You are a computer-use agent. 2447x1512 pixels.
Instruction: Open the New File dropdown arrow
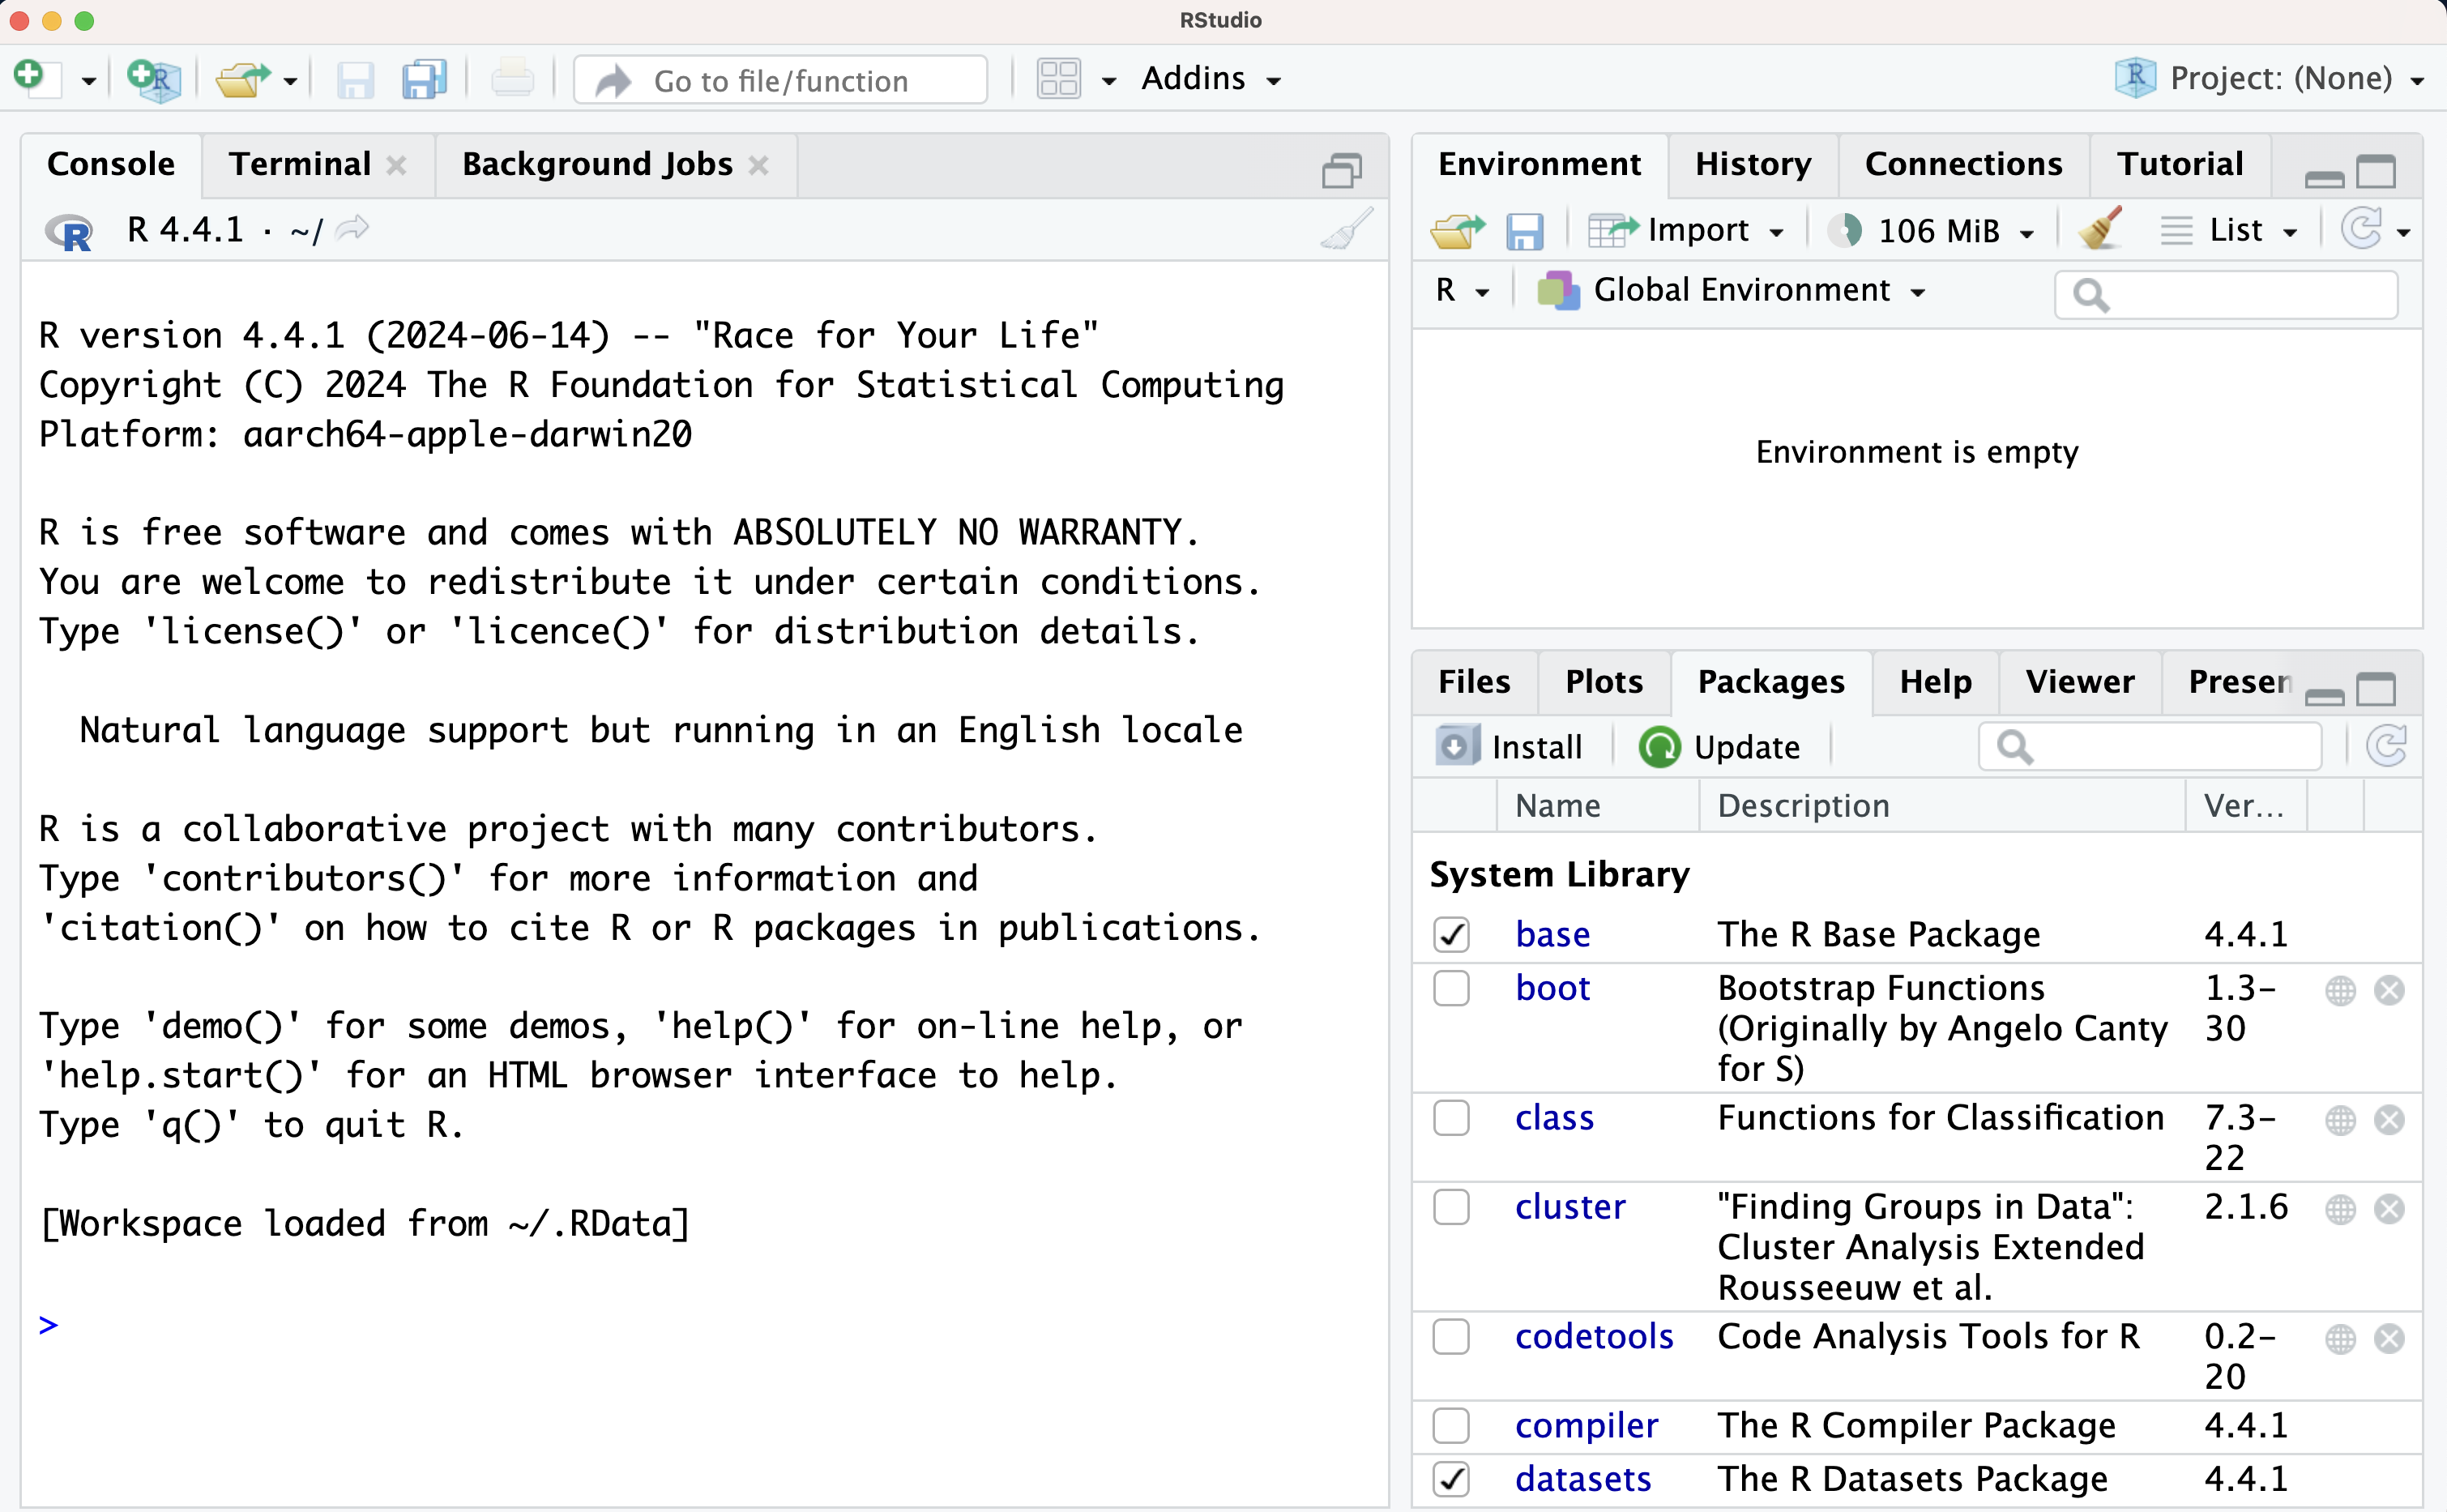pos(88,81)
